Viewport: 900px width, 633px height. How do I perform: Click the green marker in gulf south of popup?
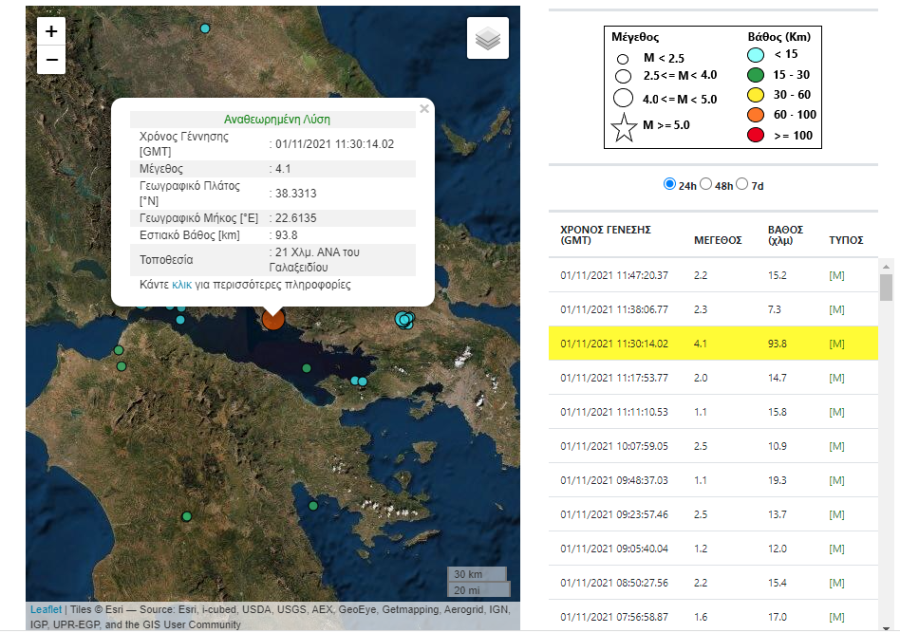coord(307,368)
